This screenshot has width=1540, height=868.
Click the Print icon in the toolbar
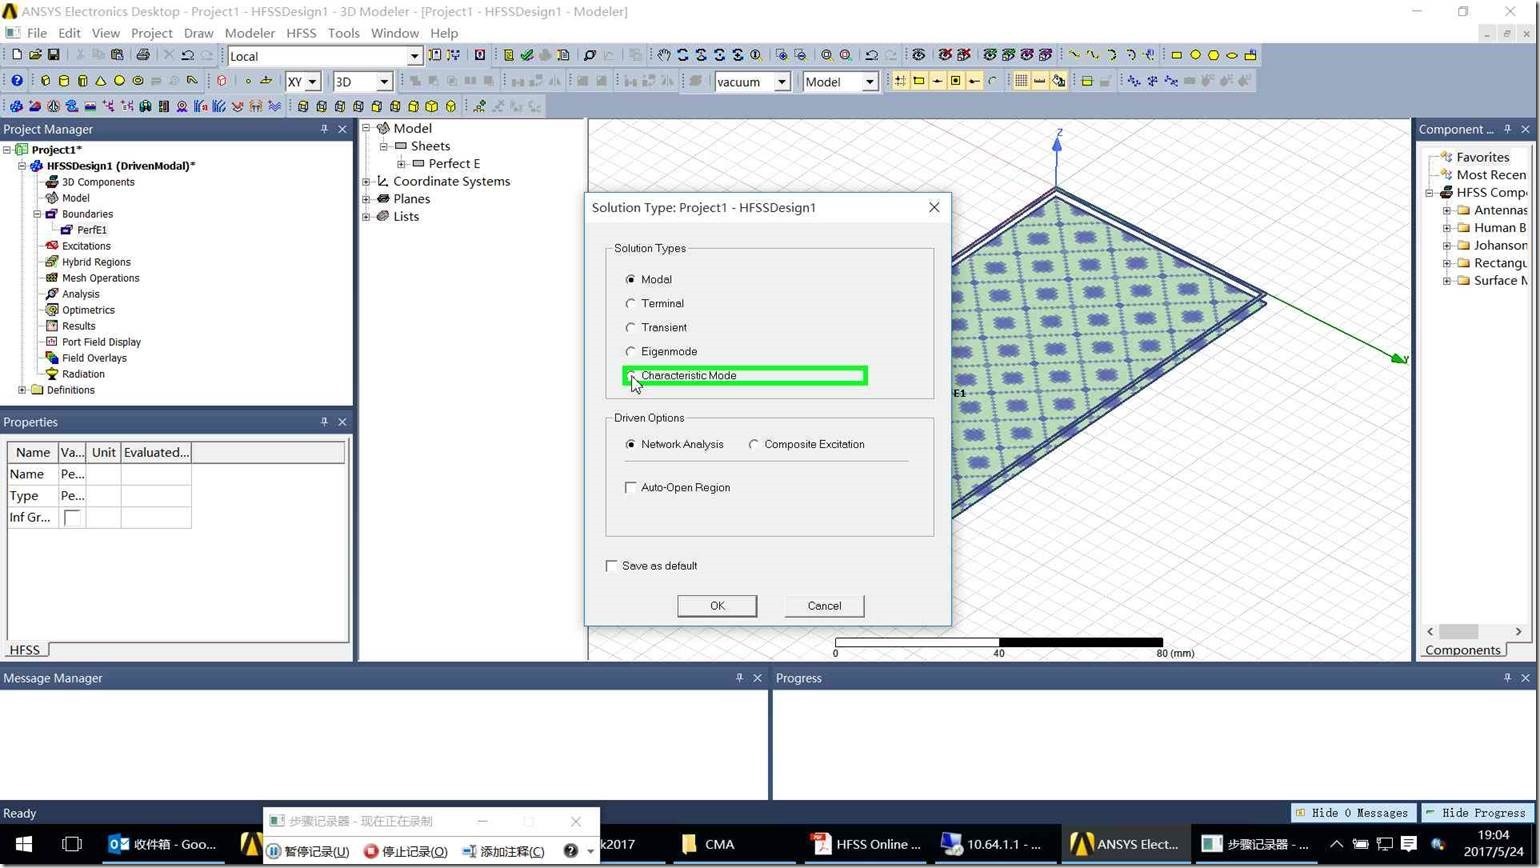(142, 55)
